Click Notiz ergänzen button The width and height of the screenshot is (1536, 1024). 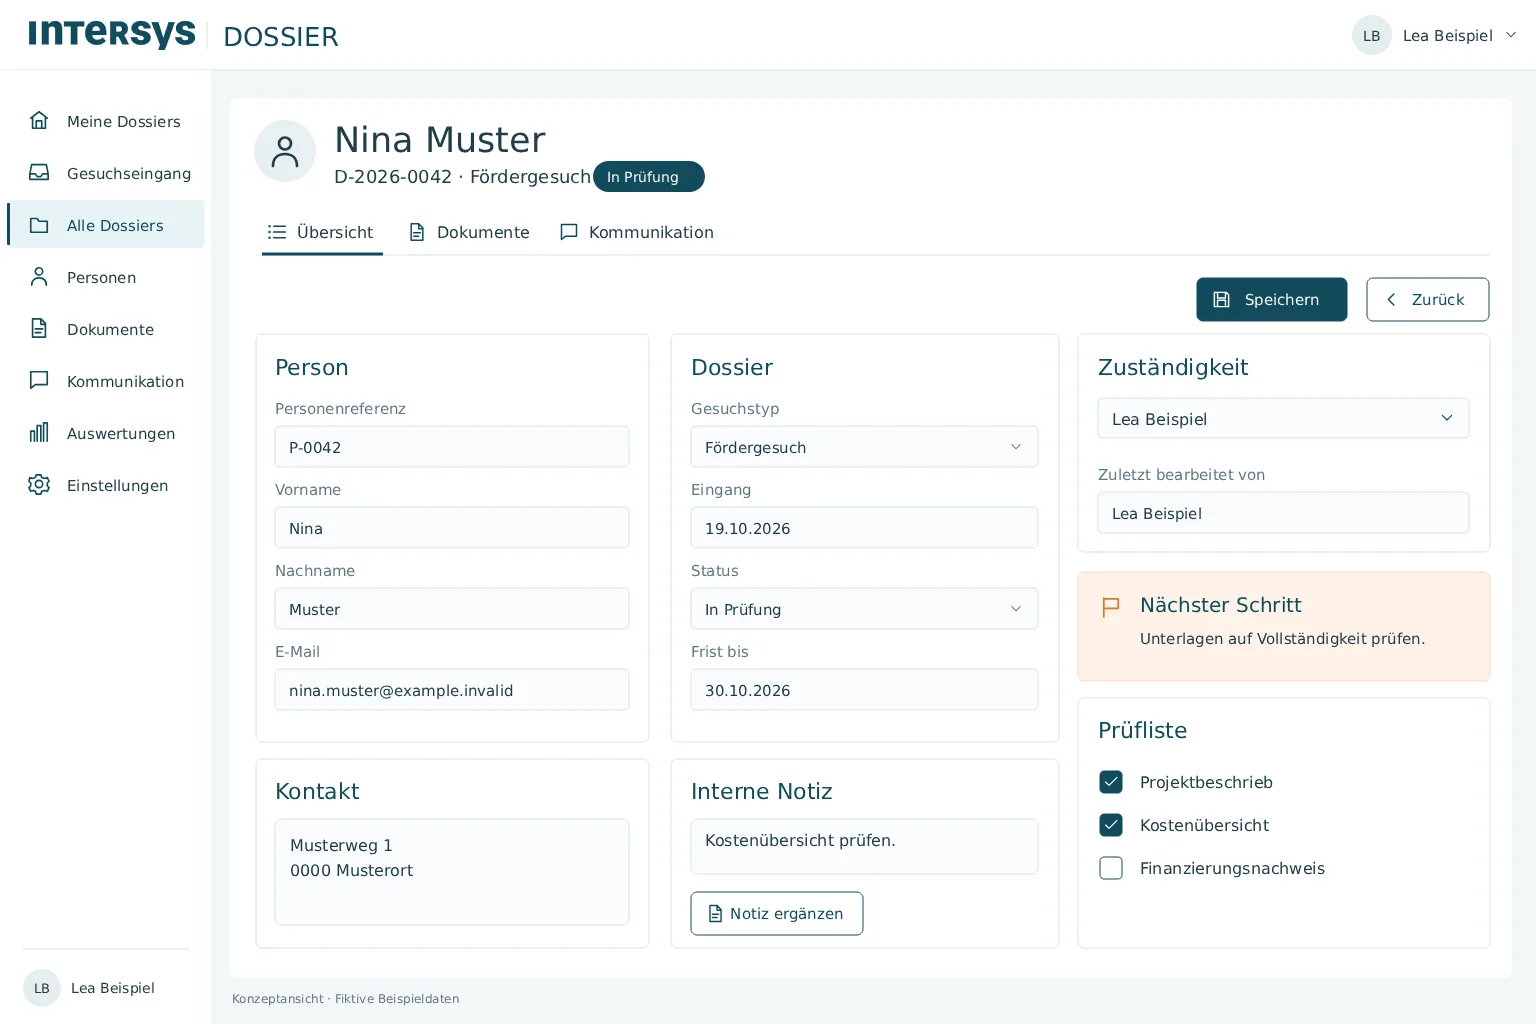point(776,913)
